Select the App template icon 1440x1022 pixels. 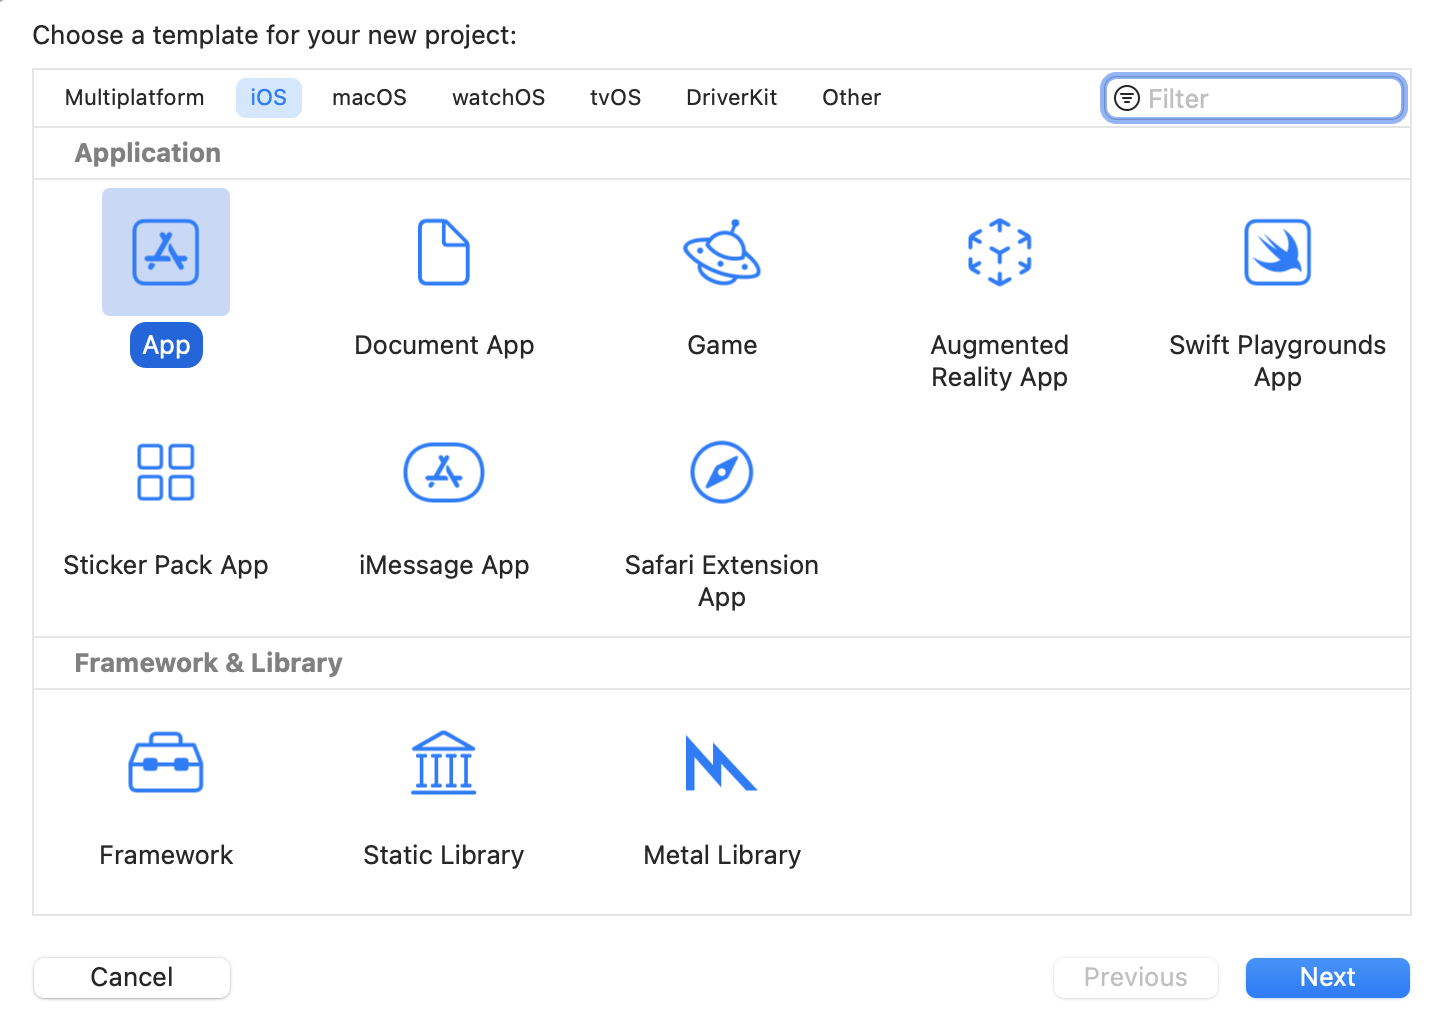coord(166,252)
